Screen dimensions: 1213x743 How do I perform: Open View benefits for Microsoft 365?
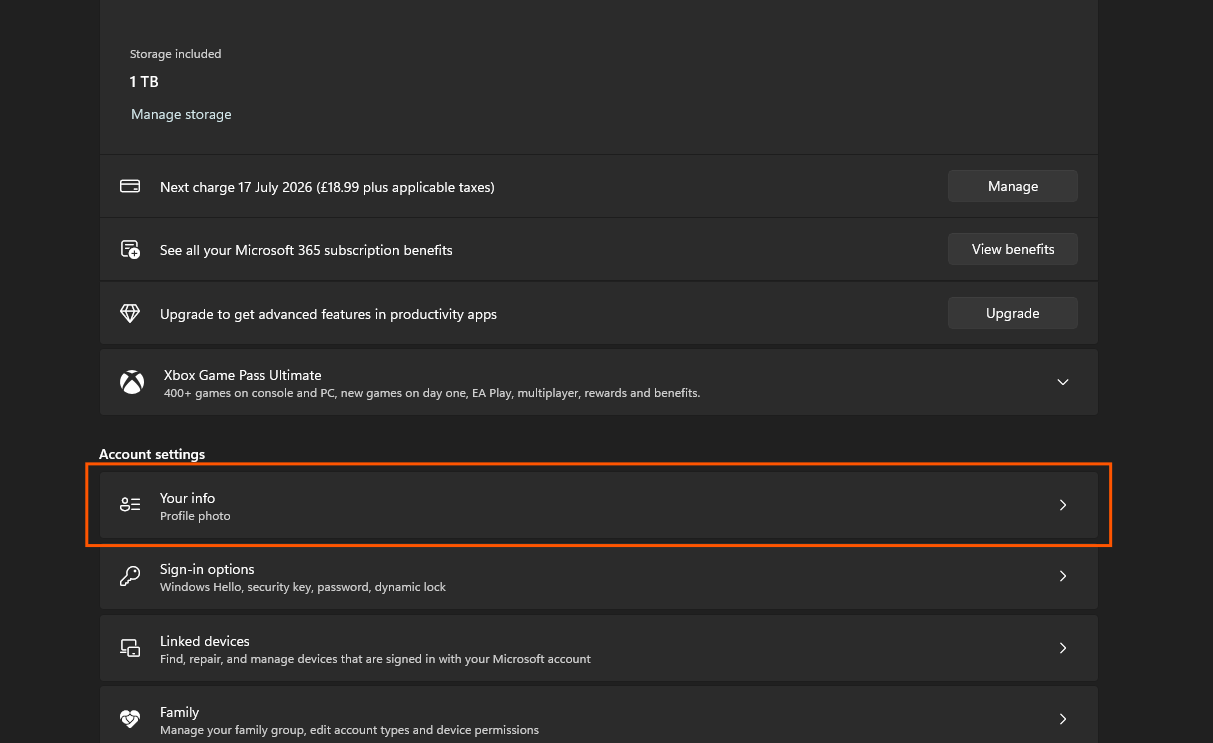1012,249
